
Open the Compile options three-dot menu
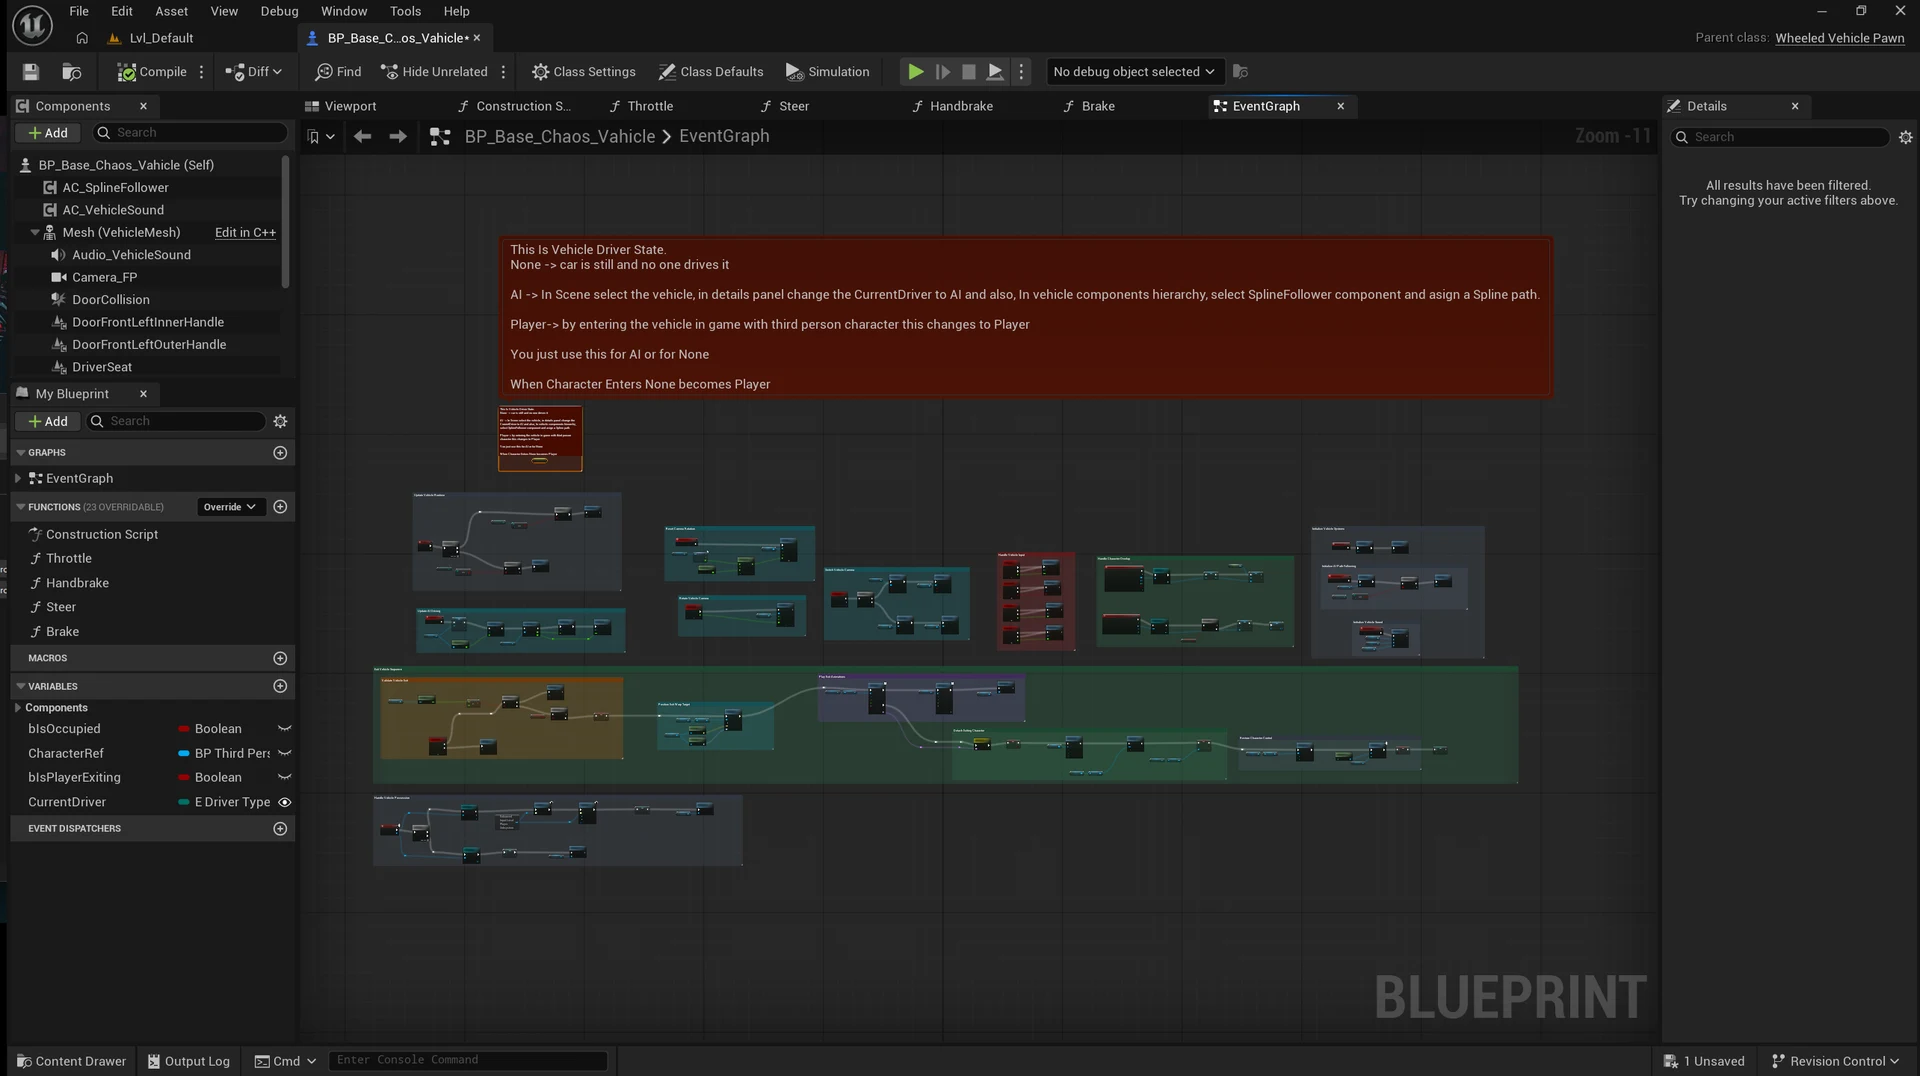point(201,72)
